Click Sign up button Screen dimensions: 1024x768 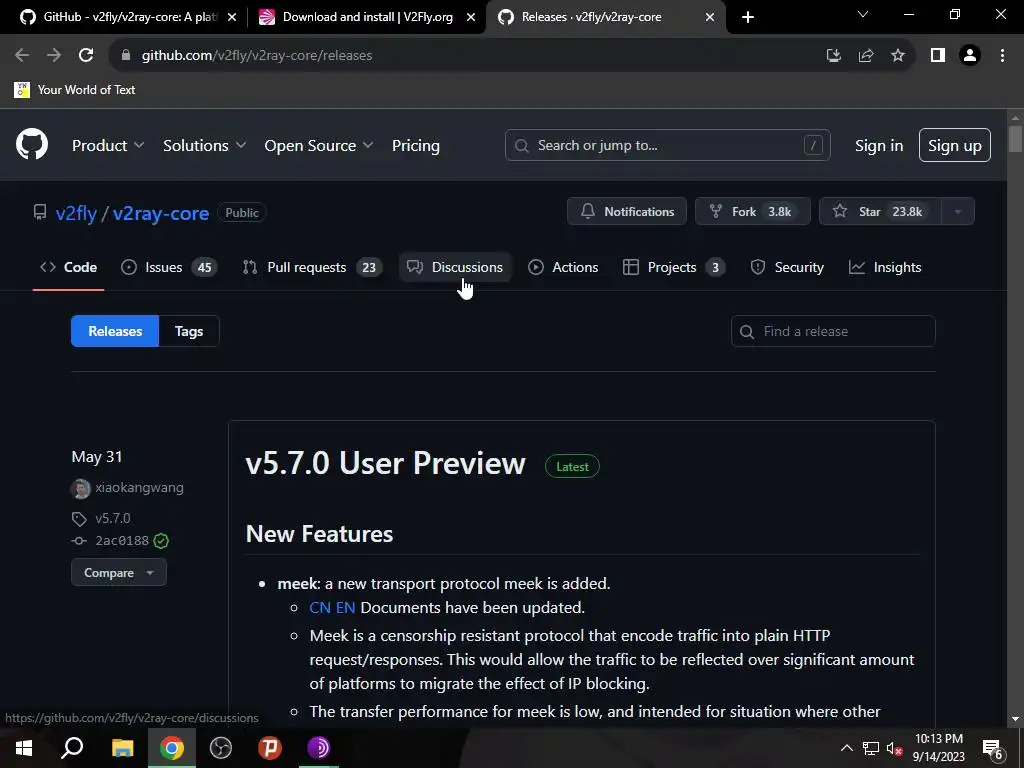(955, 145)
